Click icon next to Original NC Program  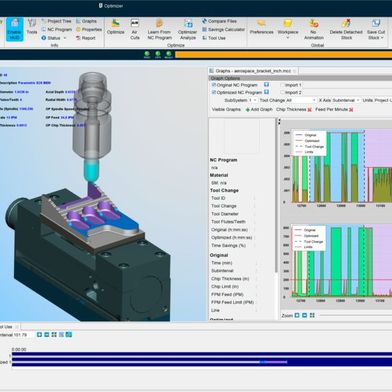coord(266,85)
